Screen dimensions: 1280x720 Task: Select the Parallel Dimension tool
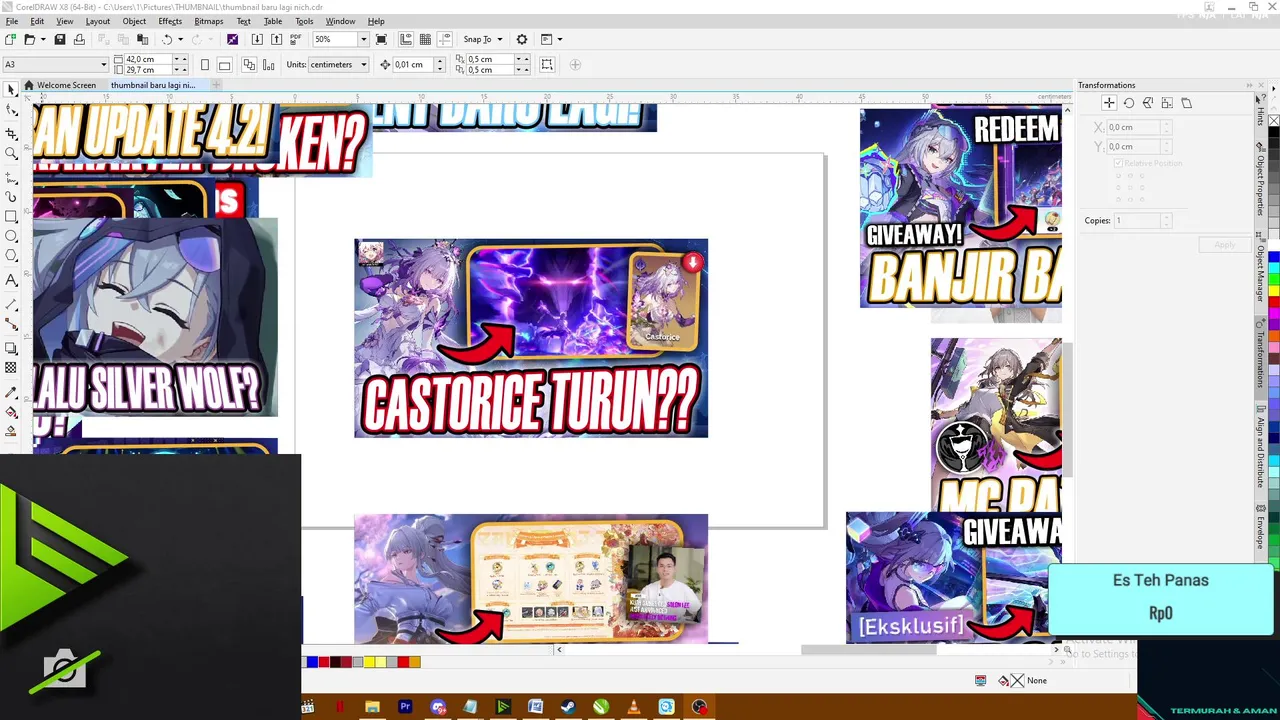point(11,303)
